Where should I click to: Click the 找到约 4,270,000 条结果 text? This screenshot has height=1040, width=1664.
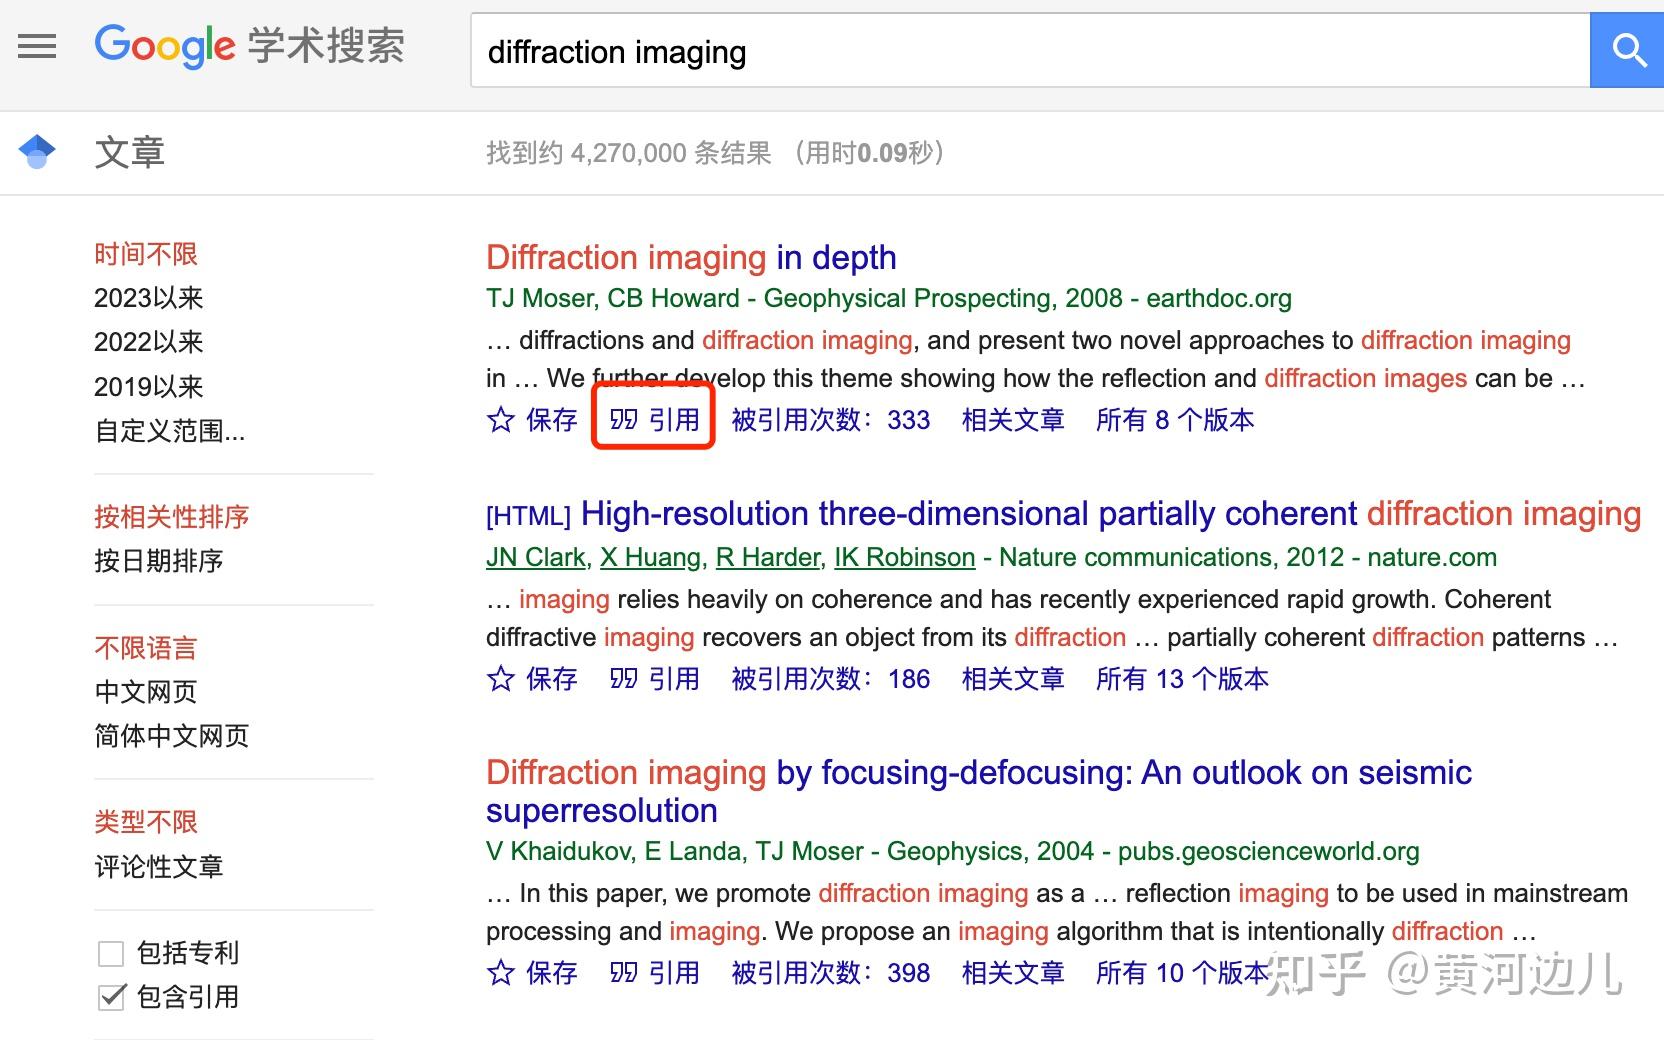pos(629,153)
